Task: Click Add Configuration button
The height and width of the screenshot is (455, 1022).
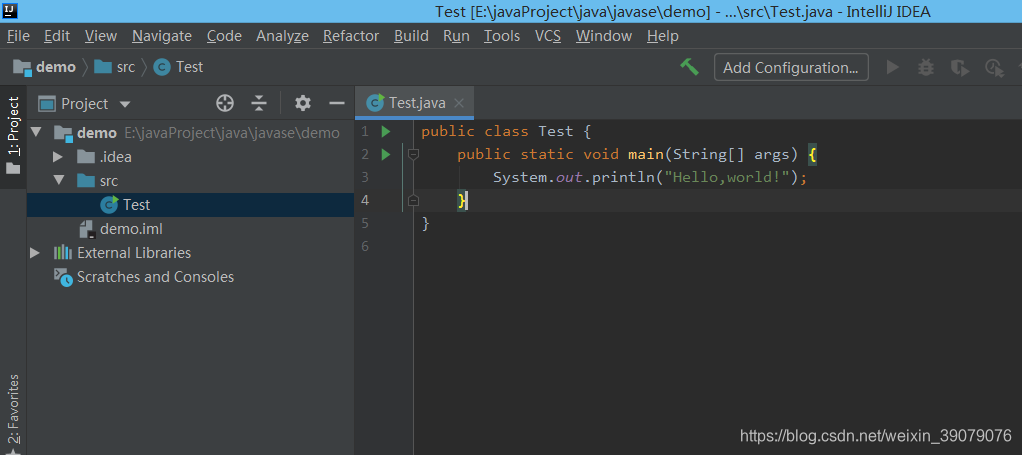Action: click(x=791, y=67)
